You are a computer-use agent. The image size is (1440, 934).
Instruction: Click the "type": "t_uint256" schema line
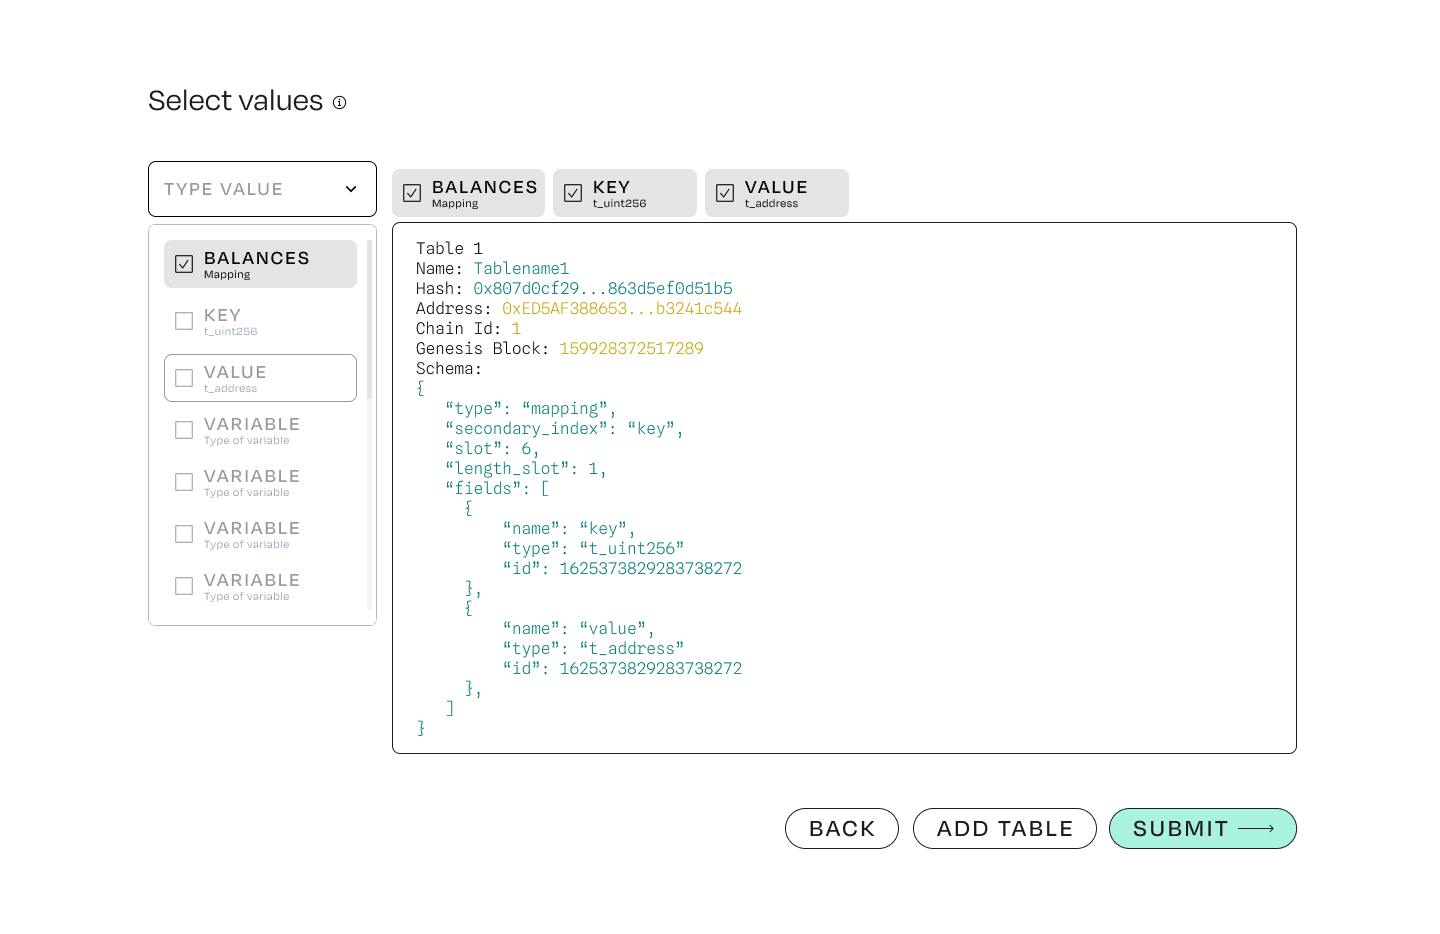tap(594, 548)
